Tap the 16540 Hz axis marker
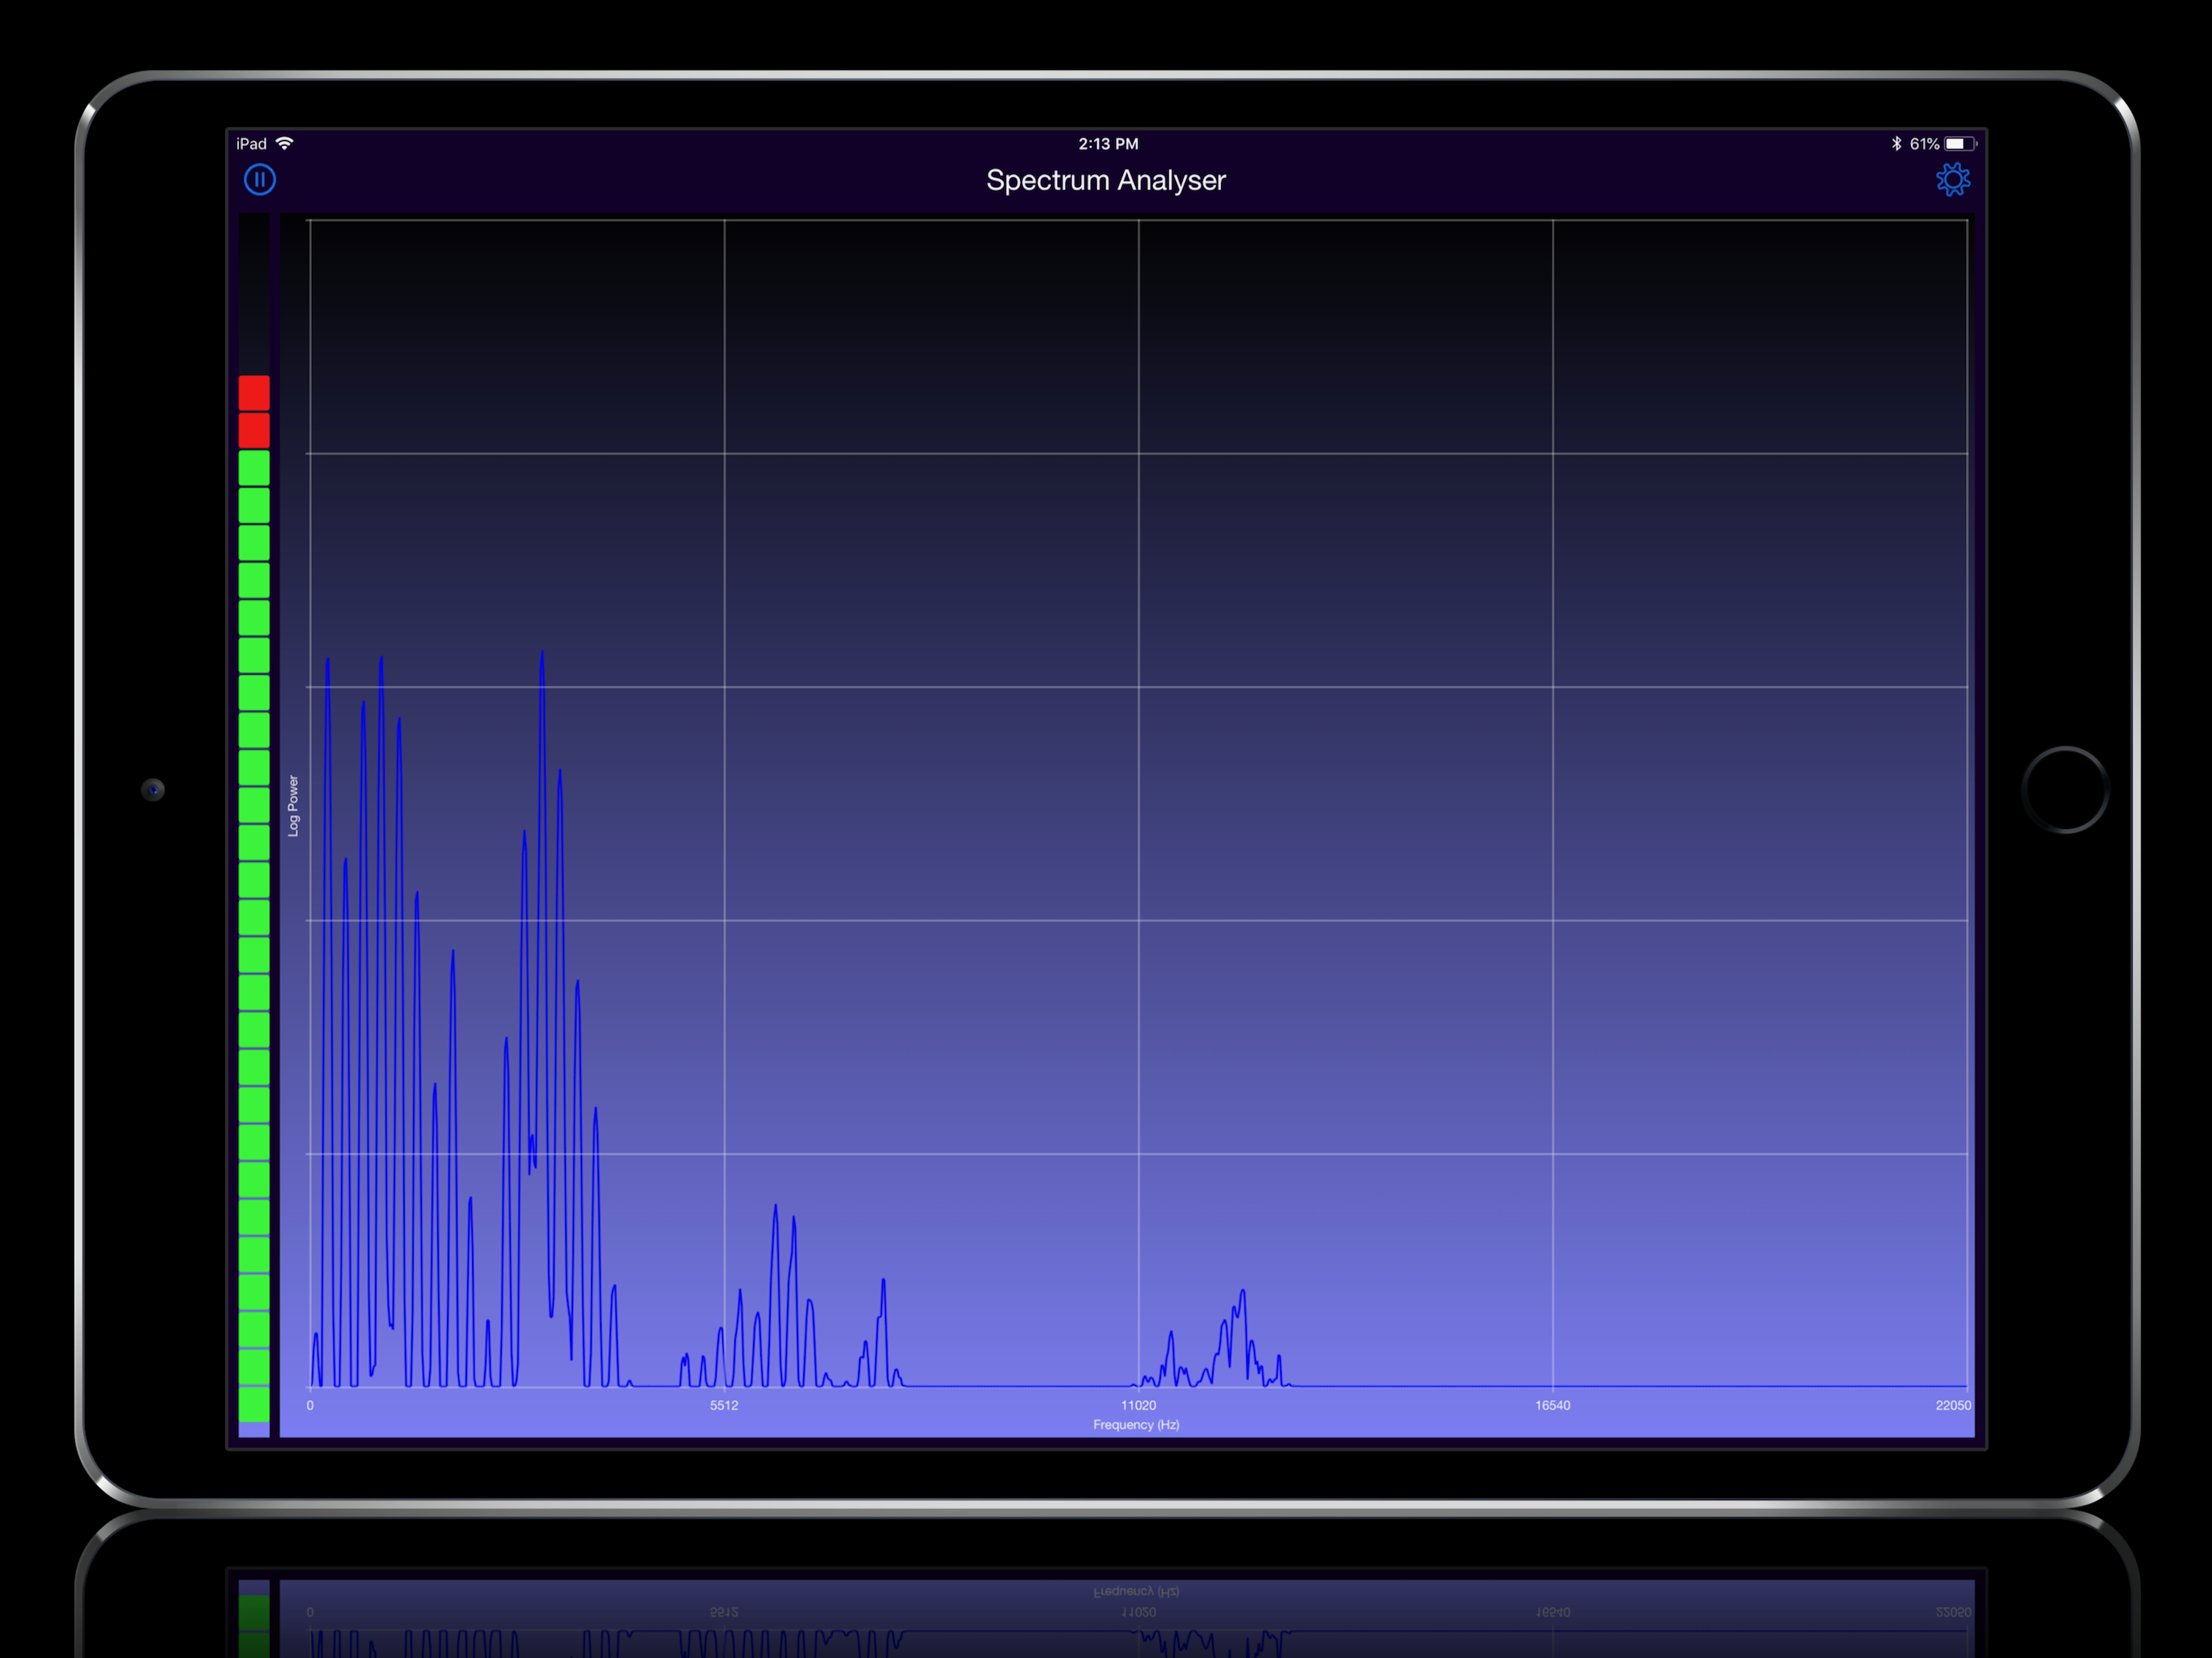This screenshot has width=2212, height=1658. 1552,1405
